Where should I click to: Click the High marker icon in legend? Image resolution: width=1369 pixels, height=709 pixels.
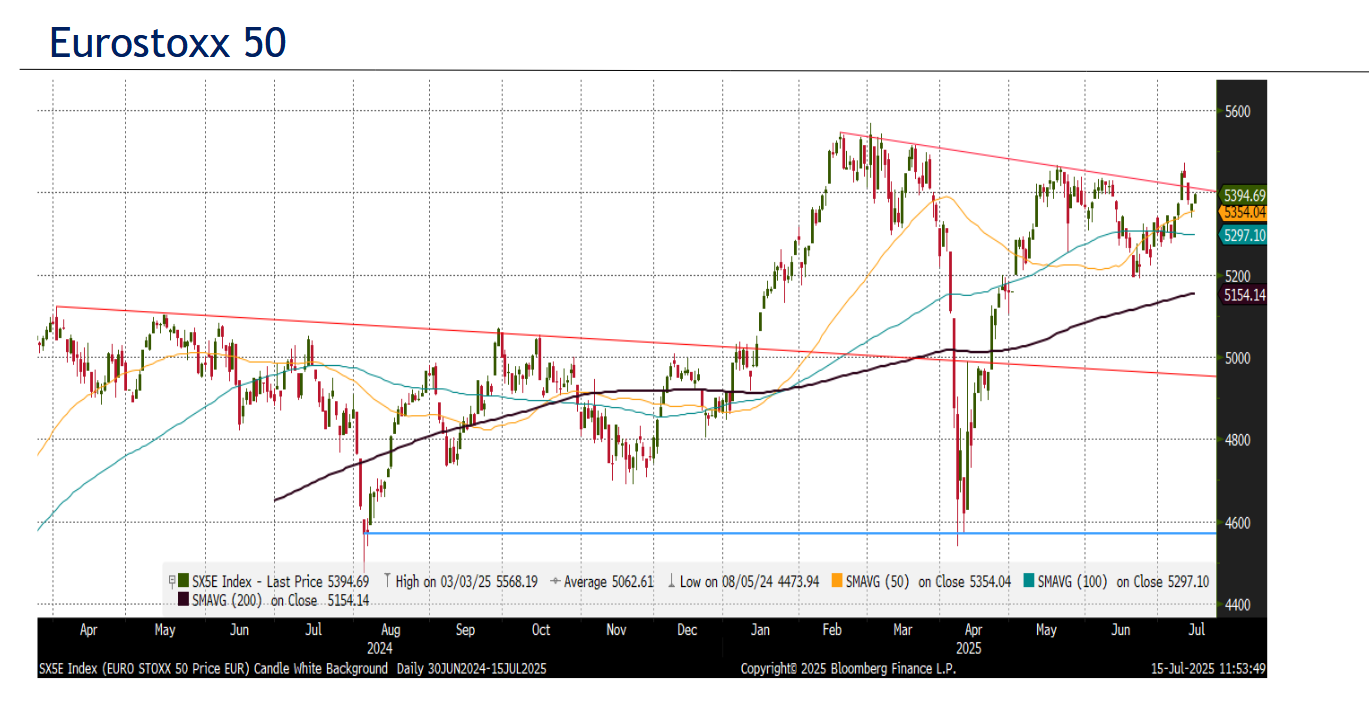(x=387, y=581)
